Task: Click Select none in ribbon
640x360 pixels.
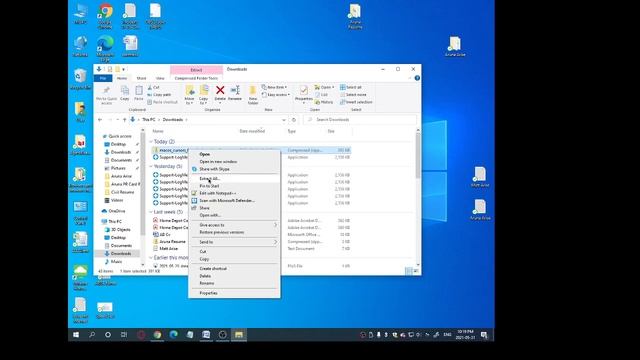Action: (x=353, y=95)
